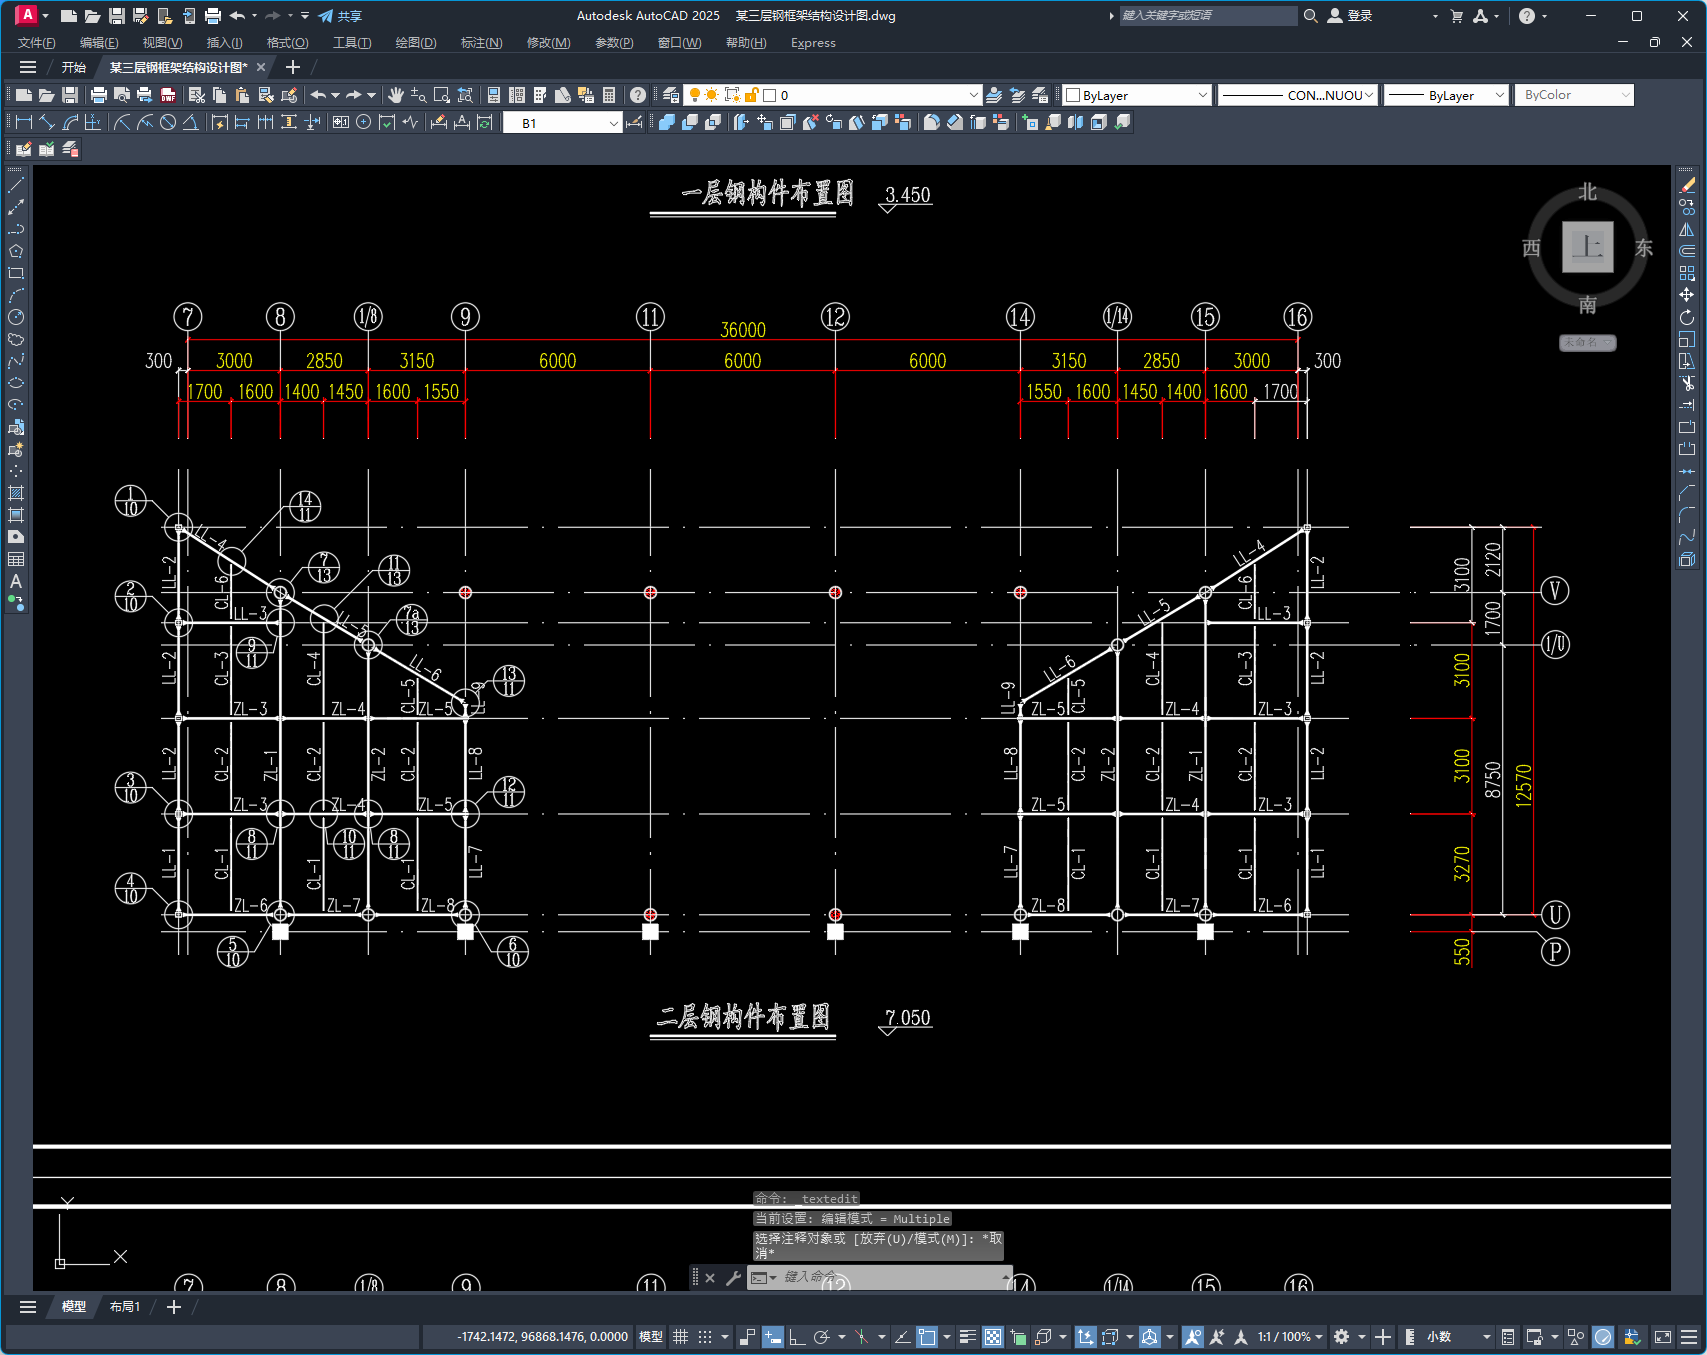The width and height of the screenshot is (1707, 1355).
Task: Toggle ortho mode in status bar
Action: 797,1337
